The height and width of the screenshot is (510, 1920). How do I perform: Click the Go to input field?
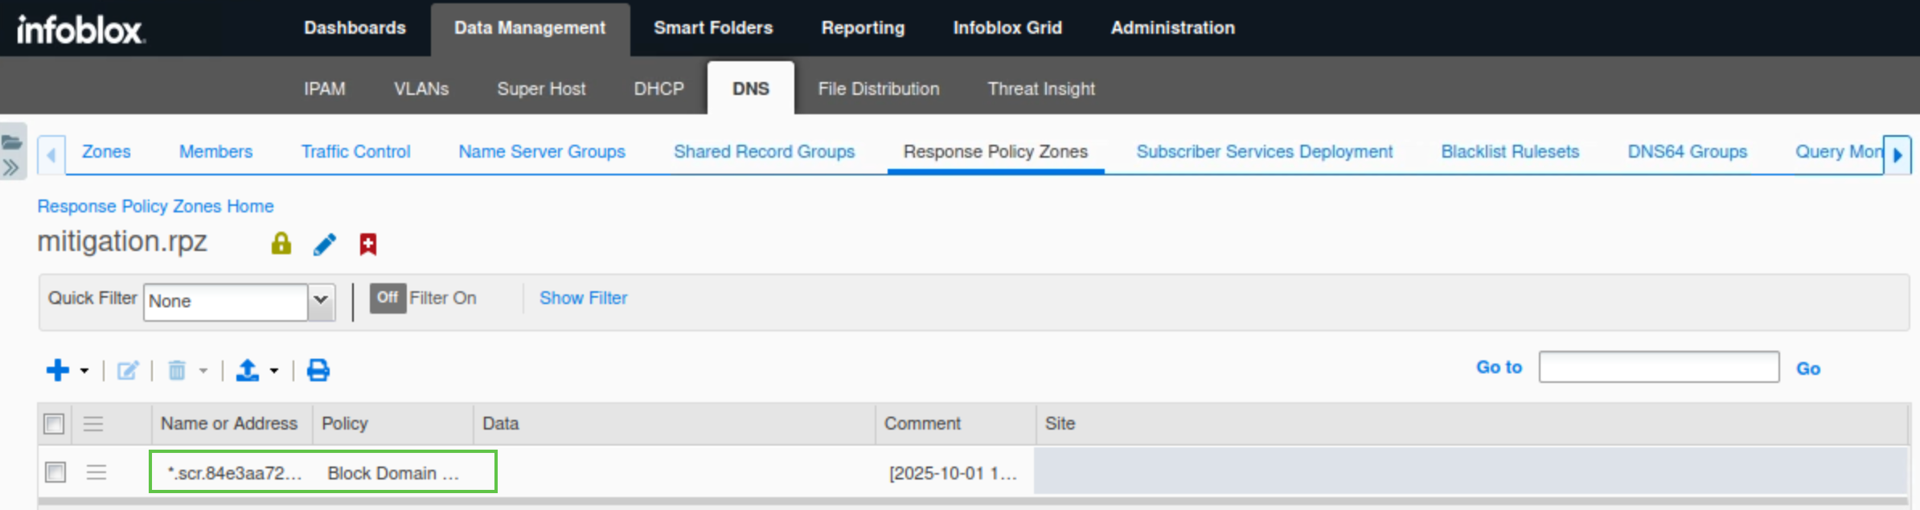point(1658,367)
